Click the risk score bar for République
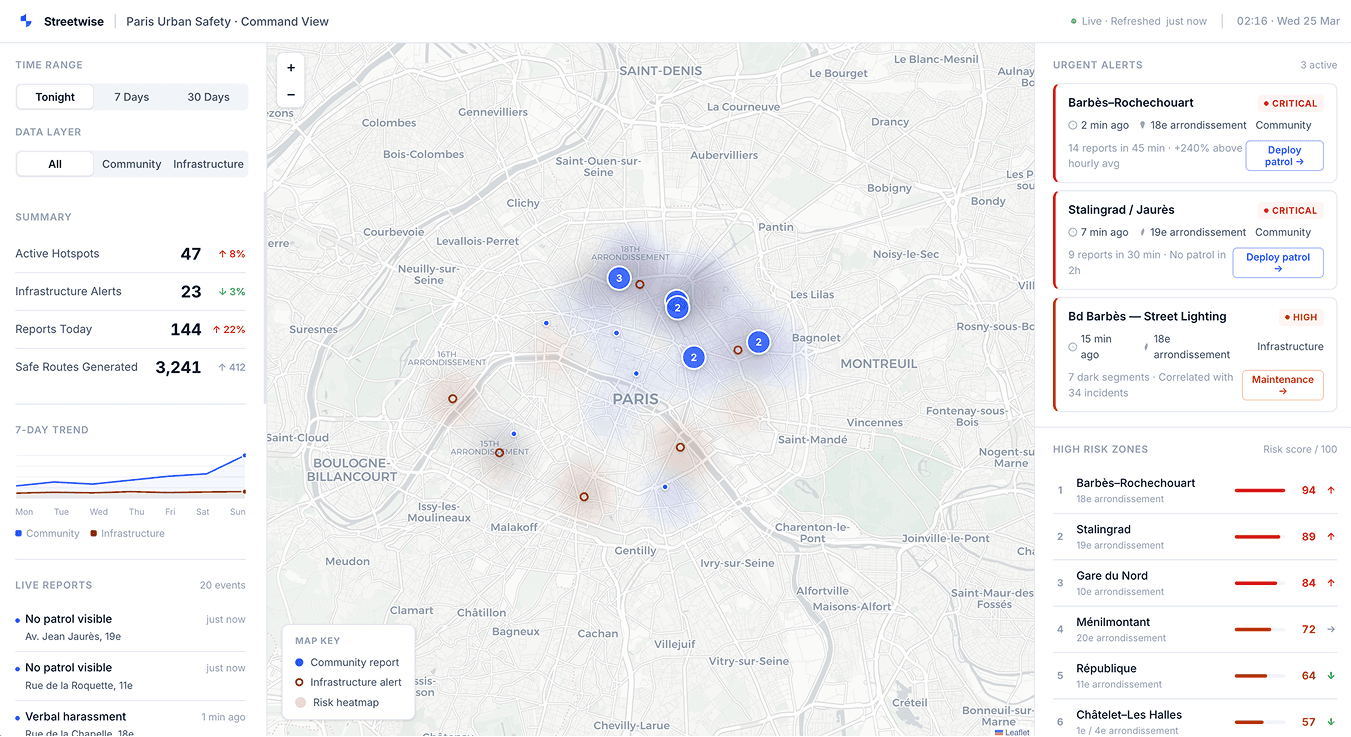The image size is (1351, 737). point(1259,676)
